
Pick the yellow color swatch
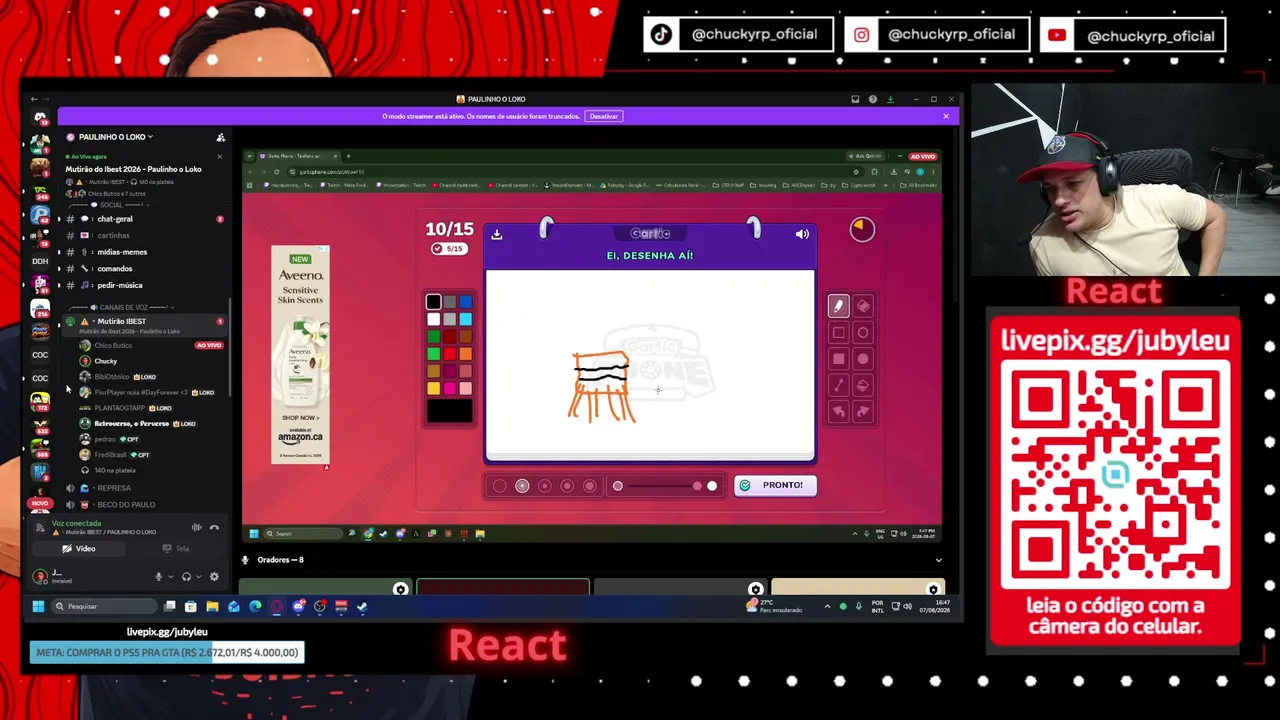[x=433, y=388]
